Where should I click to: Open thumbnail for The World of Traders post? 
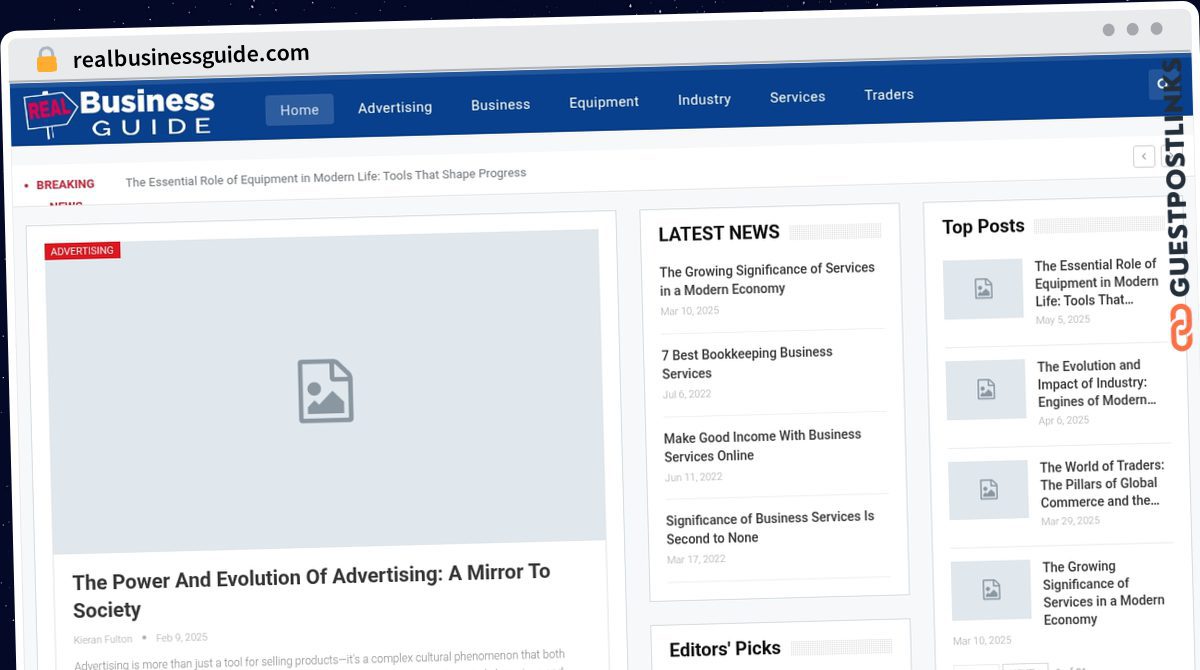[988, 490]
